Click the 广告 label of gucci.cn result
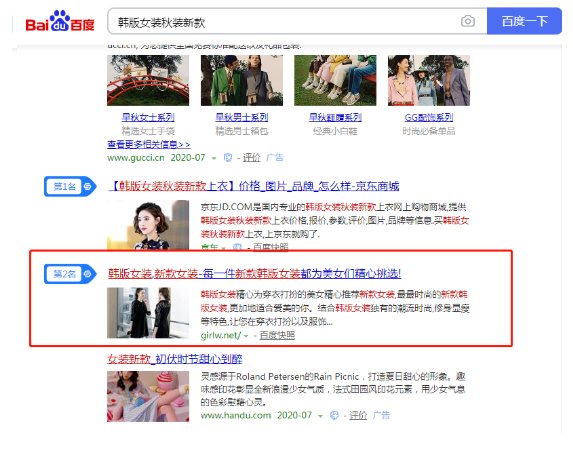 (275, 158)
